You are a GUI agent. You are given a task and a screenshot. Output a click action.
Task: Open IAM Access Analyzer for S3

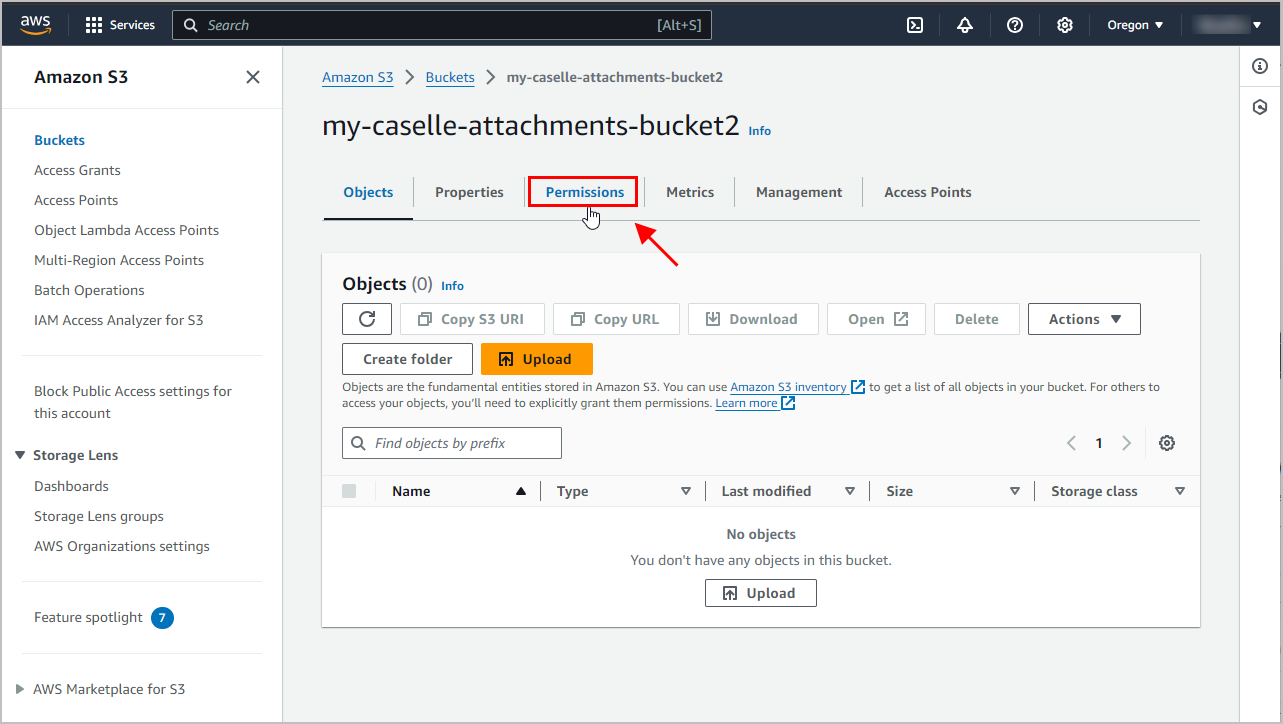[x=118, y=320]
